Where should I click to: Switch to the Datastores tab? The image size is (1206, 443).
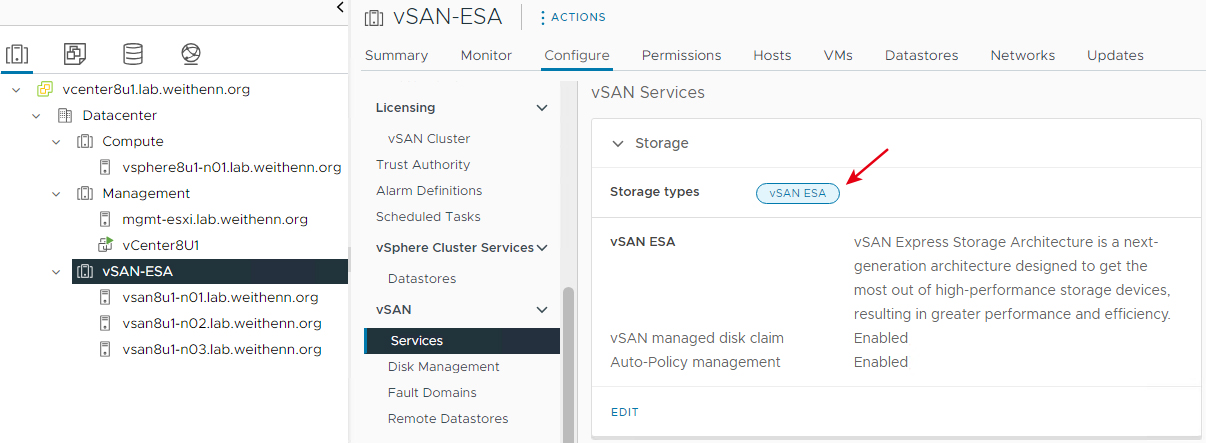tap(921, 55)
